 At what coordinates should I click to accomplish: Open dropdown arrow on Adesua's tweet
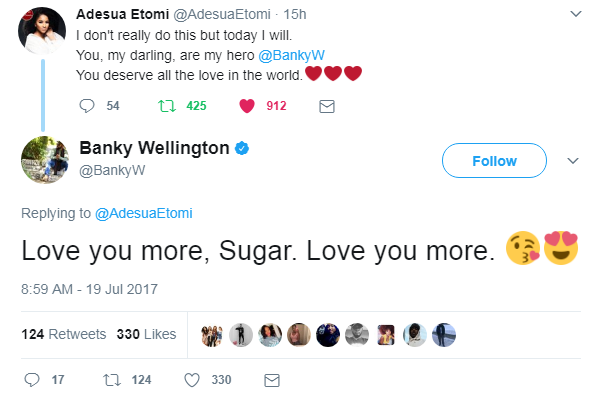tap(574, 15)
